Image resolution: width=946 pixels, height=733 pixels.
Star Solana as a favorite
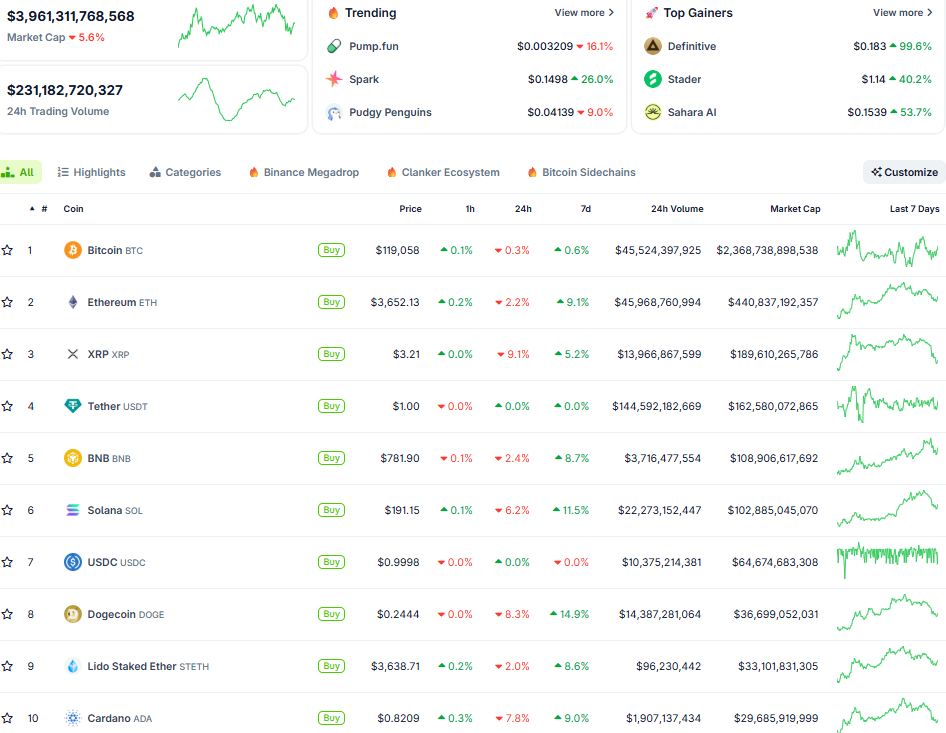[7, 510]
